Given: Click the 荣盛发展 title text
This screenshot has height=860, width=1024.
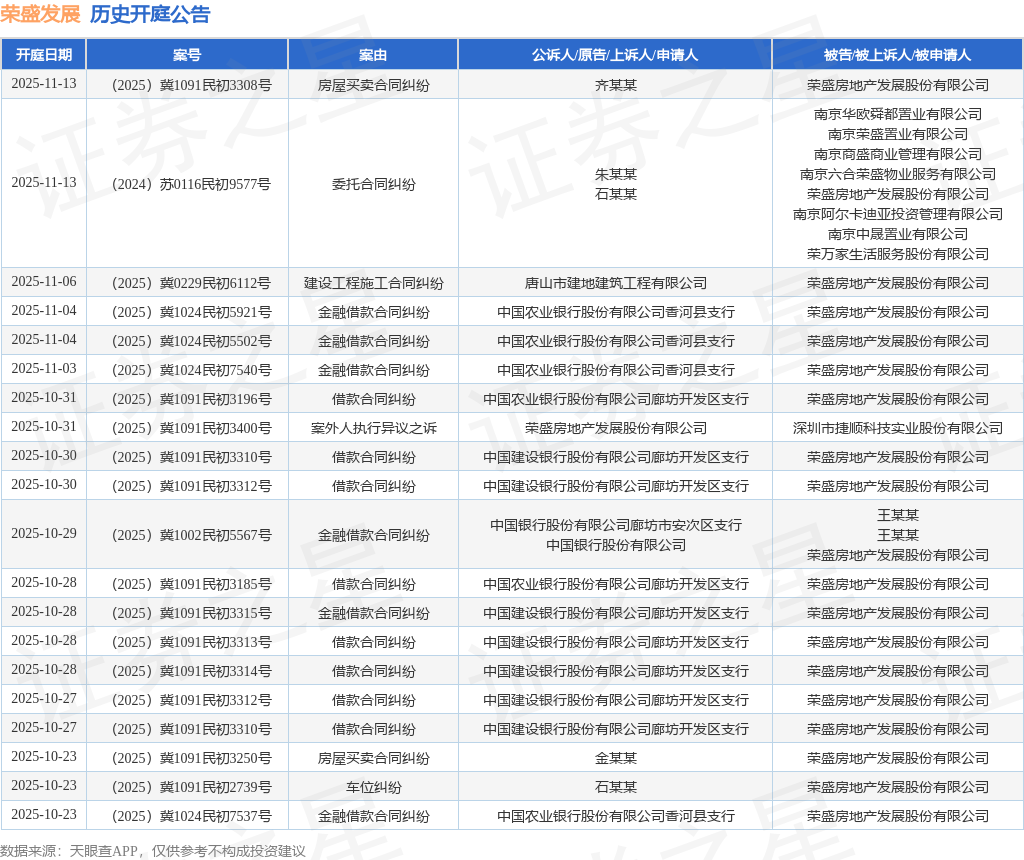Looking at the screenshot, I should coord(40,14).
